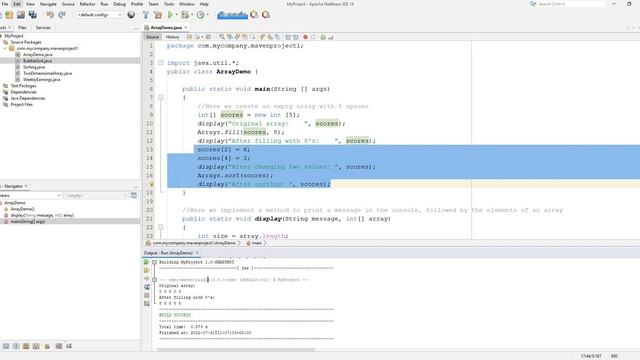Undo the last edit via toolbar
Viewport: 640px width, 360px height.
50,15
